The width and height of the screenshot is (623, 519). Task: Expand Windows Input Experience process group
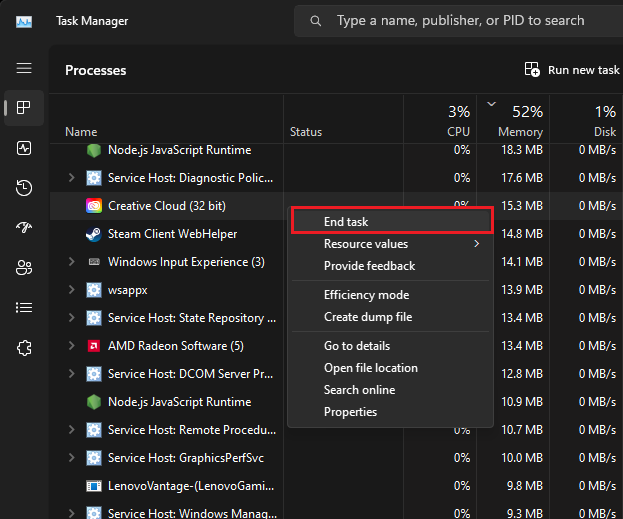[71, 262]
